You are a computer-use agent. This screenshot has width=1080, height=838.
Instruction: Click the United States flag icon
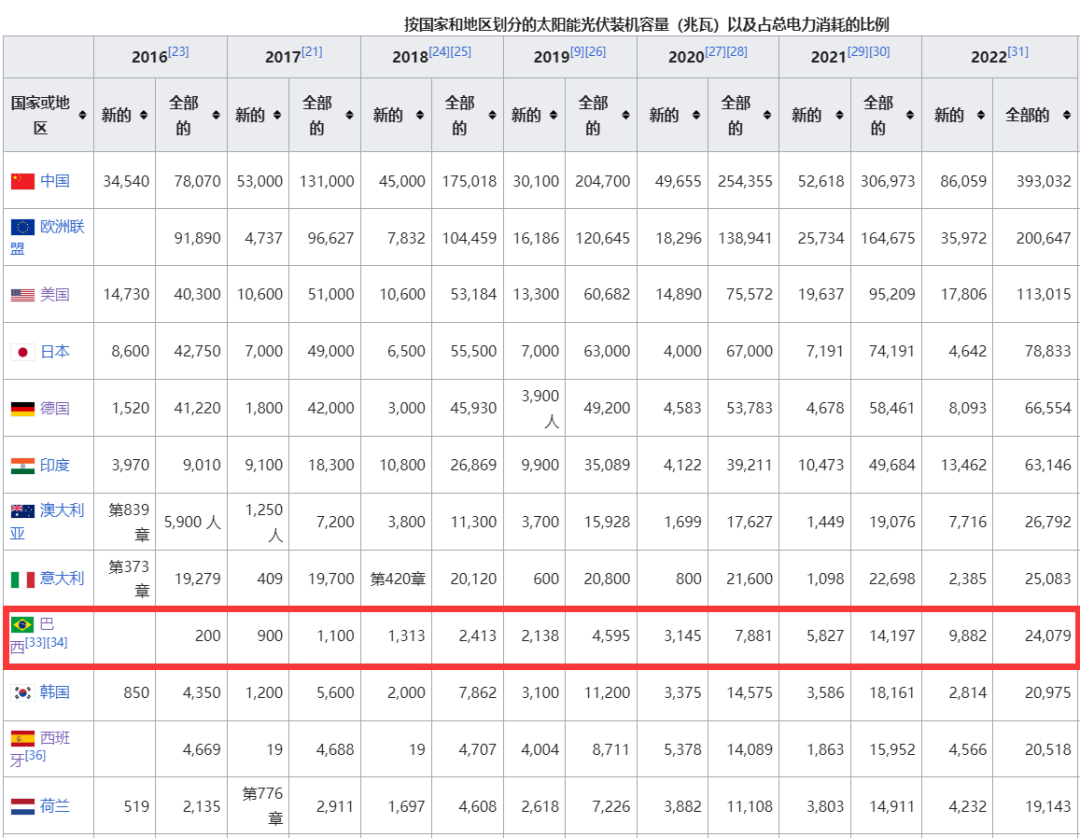(22, 295)
